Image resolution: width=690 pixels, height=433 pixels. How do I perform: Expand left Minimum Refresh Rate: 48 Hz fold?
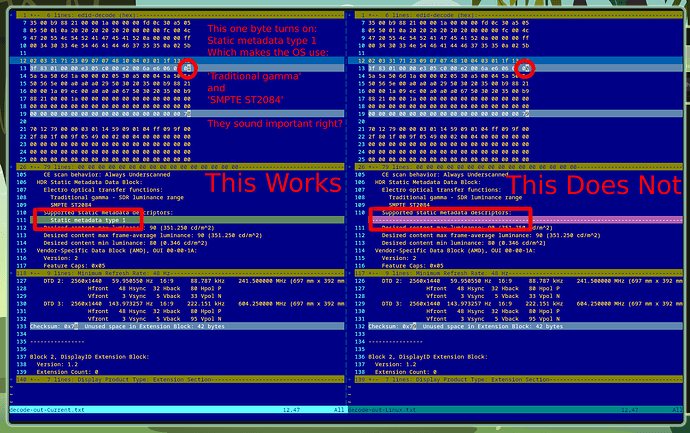point(180,273)
